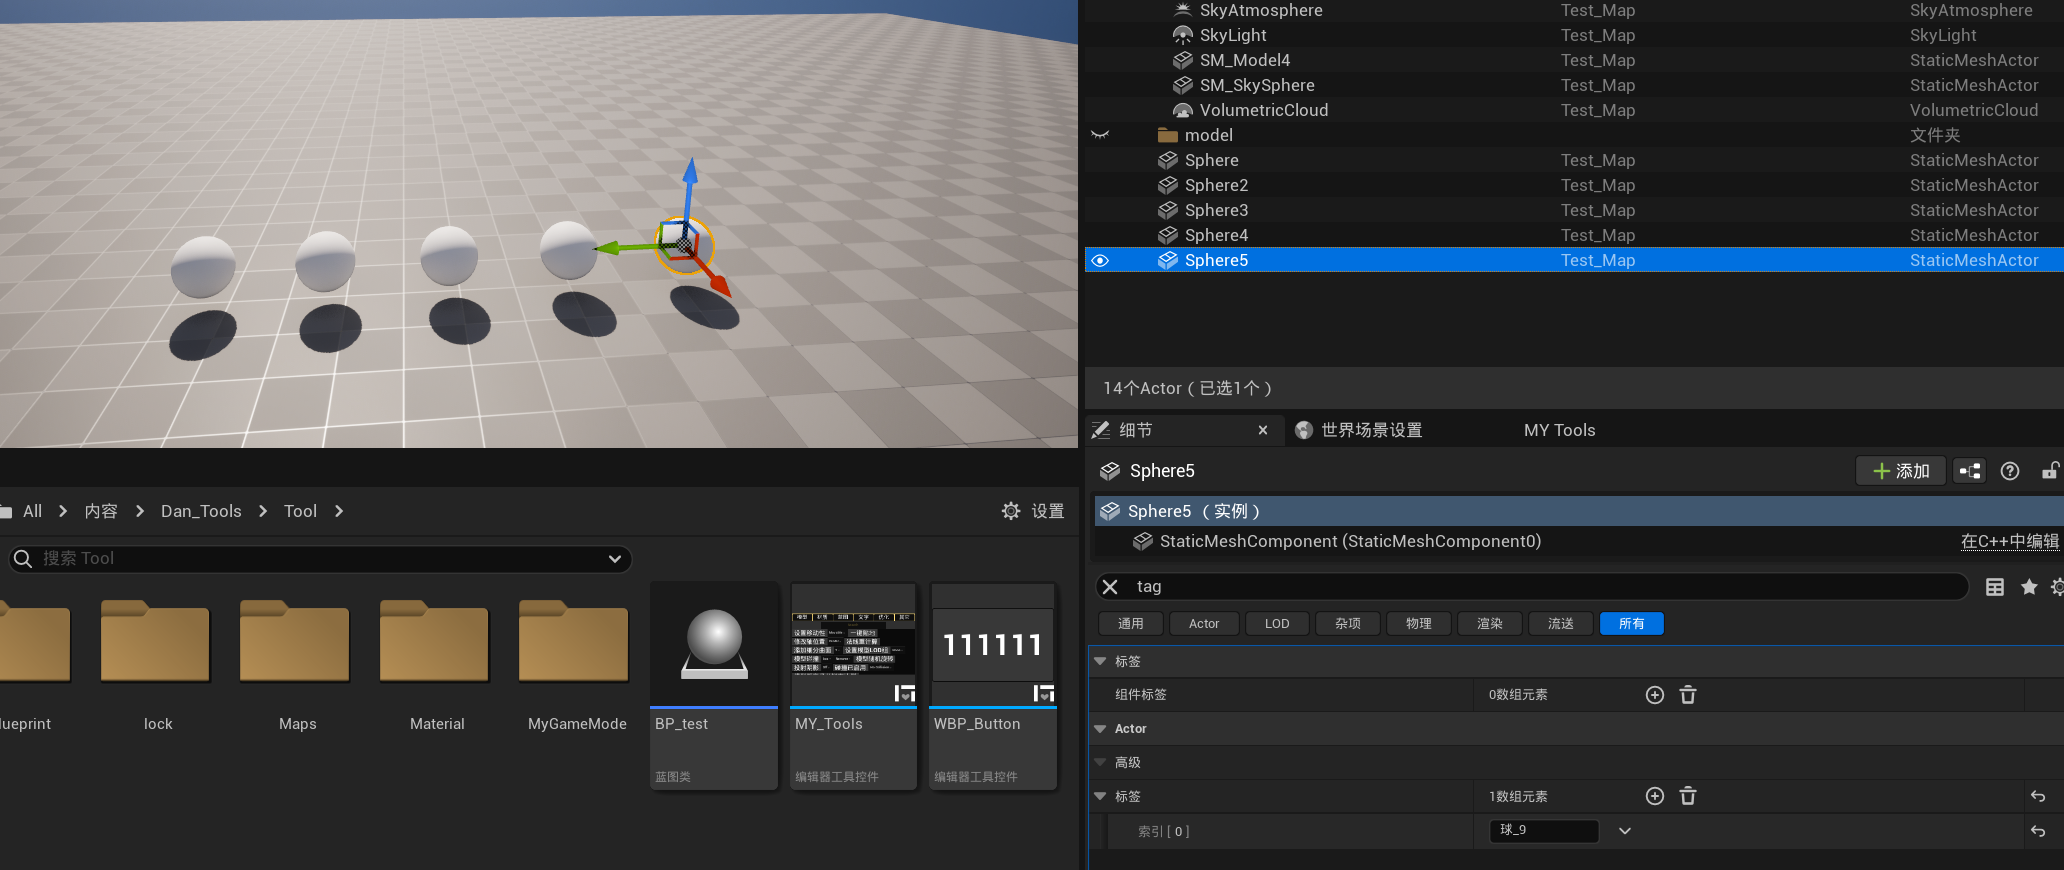Collapse the 高级 subsection
The width and height of the screenshot is (2064, 870).
(x=1100, y=762)
